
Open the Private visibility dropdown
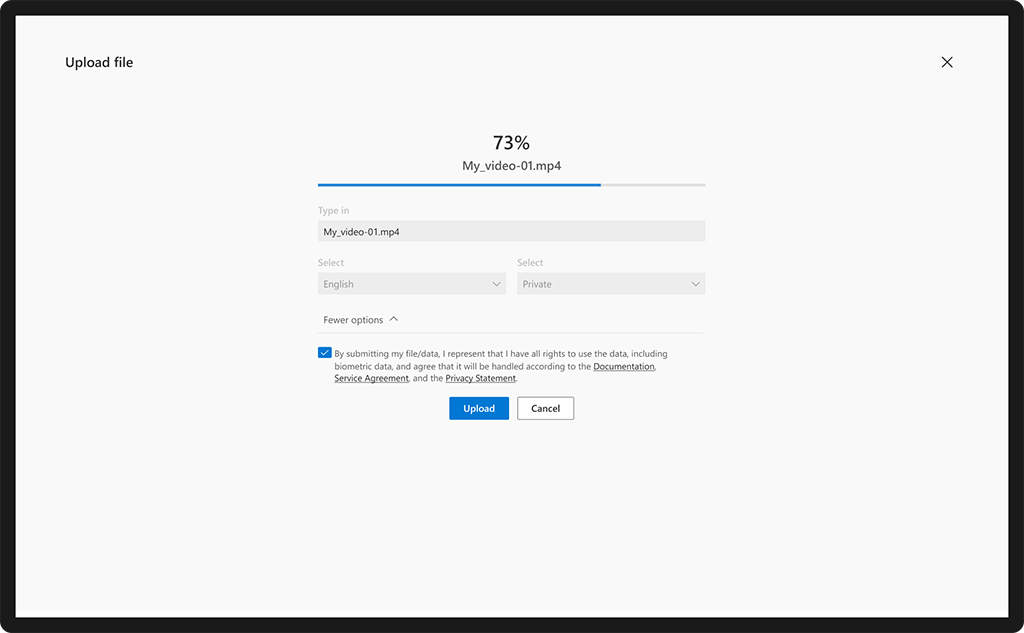coord(611,283)
